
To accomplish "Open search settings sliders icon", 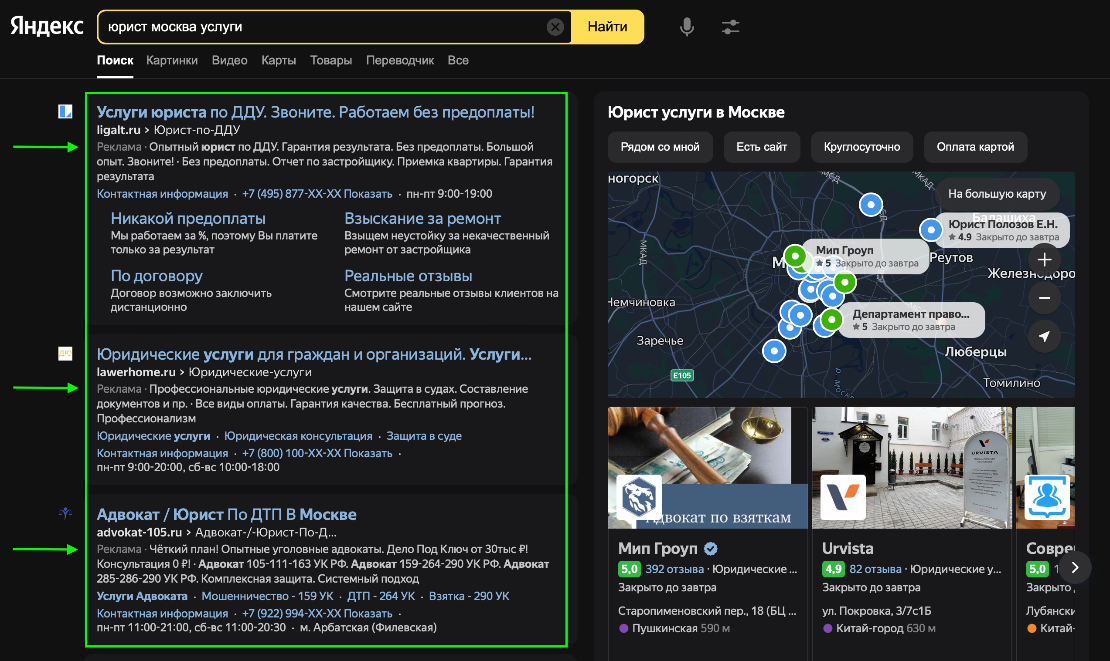I will click(x=730, y=27).
